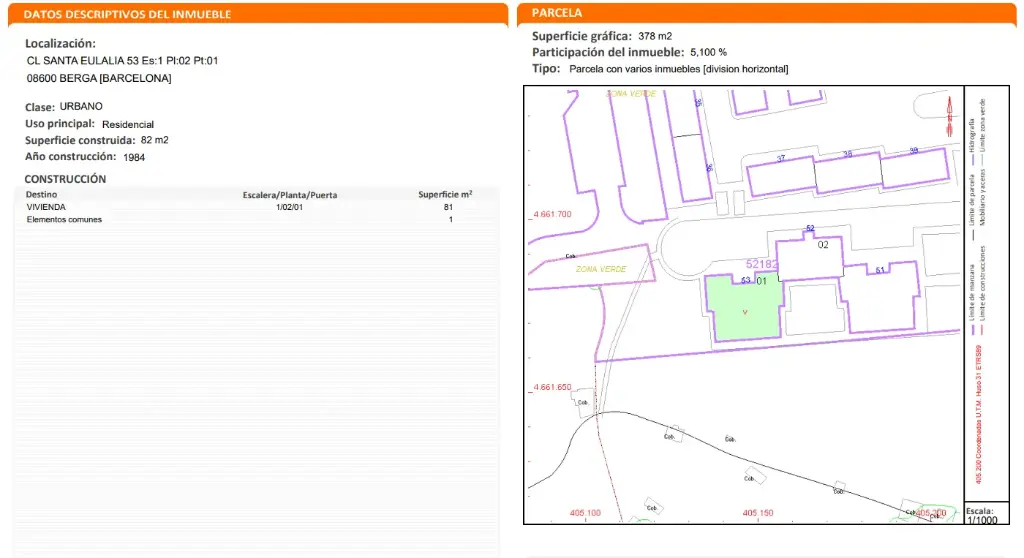Click the red north arrow on the map
Viewport: 1024px width, 558px height.
point(947,115)
